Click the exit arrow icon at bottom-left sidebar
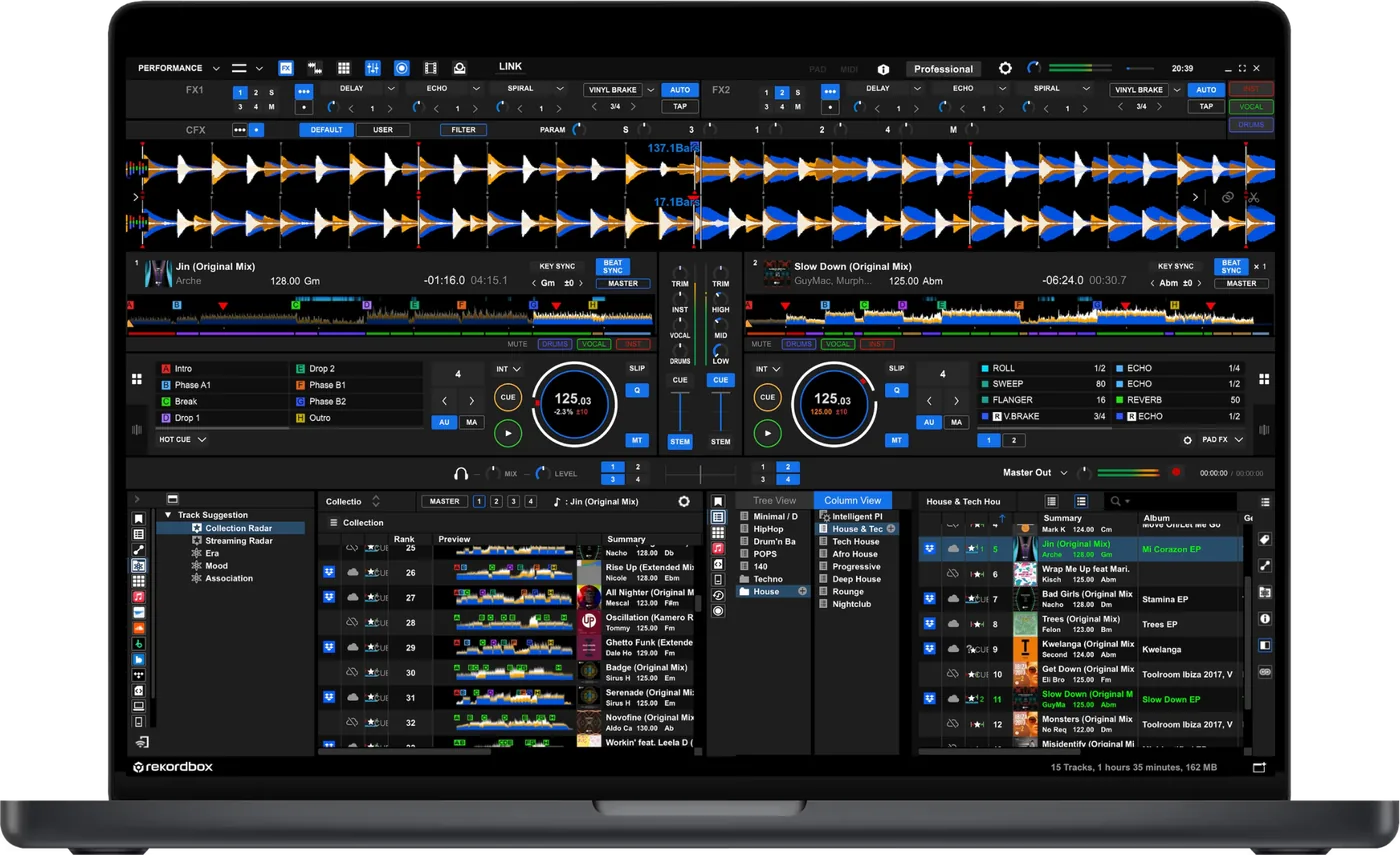Screen dimensions: 1400x855 tap(141, 742)
